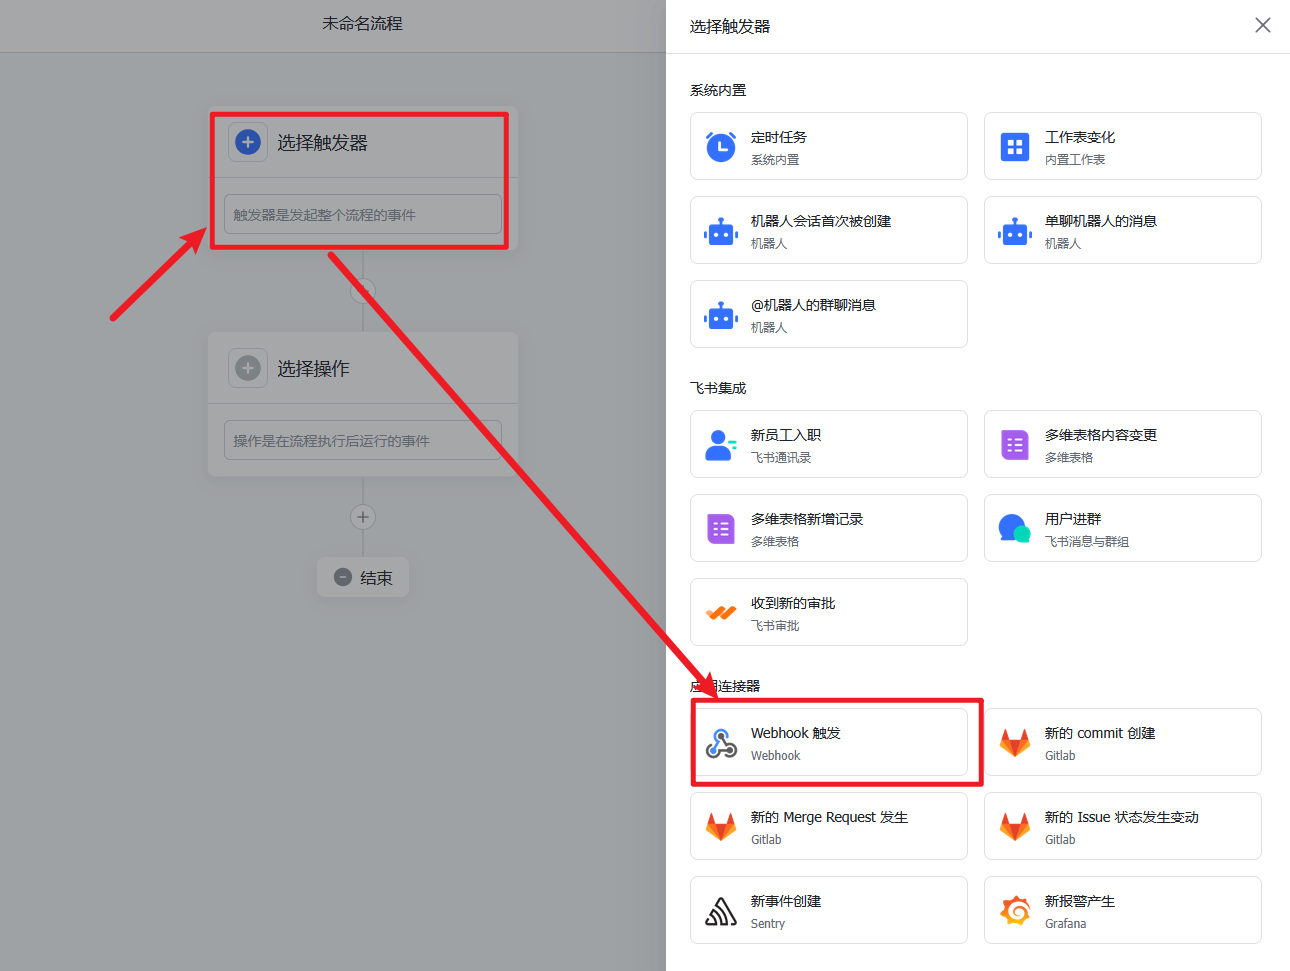Click the 结束 node label
Screen dimensions: 1290x971
pyautogui.click(x=376, y=578)
